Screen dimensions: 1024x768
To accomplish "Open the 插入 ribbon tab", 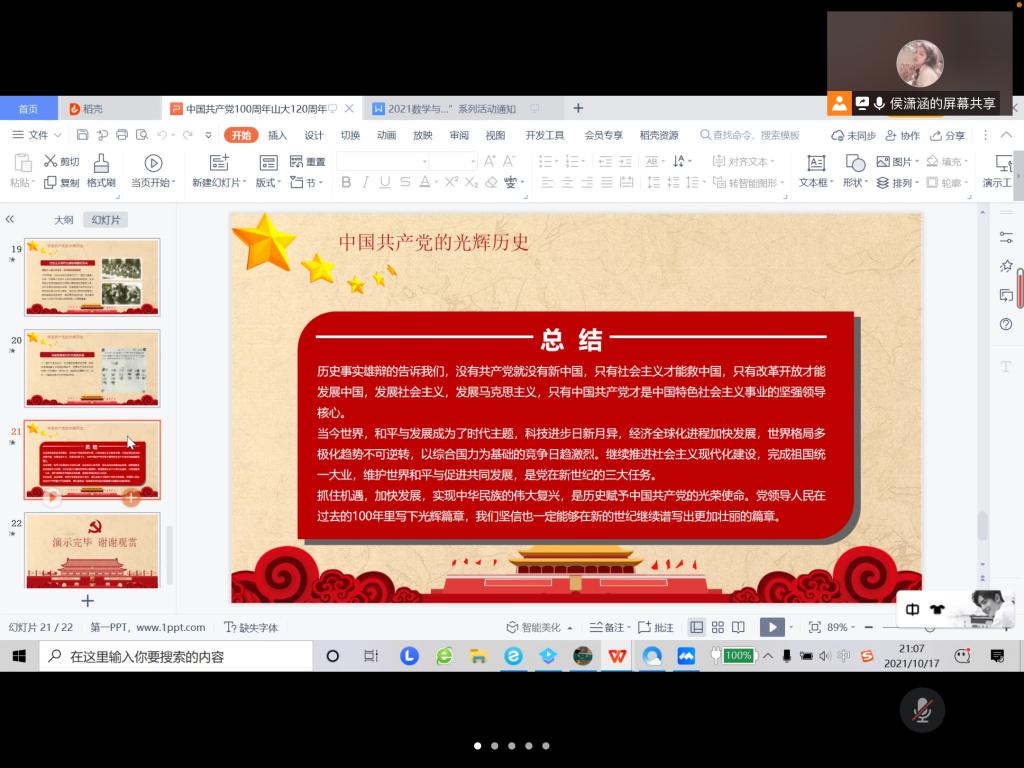I will [277, 135].
